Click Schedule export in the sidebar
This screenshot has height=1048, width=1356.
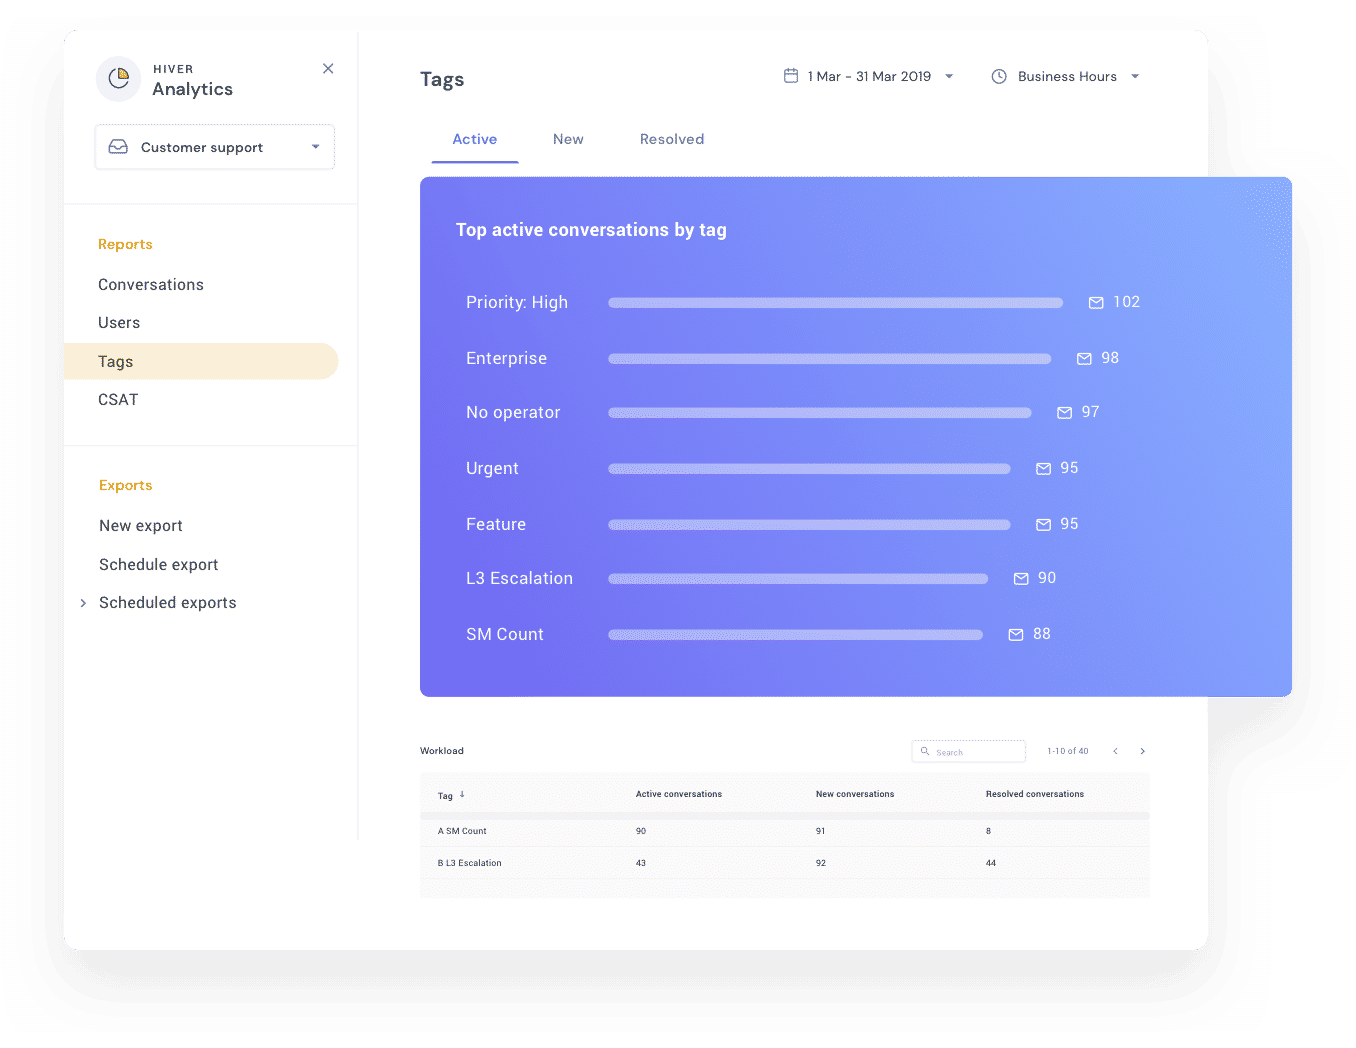point(158,564)
